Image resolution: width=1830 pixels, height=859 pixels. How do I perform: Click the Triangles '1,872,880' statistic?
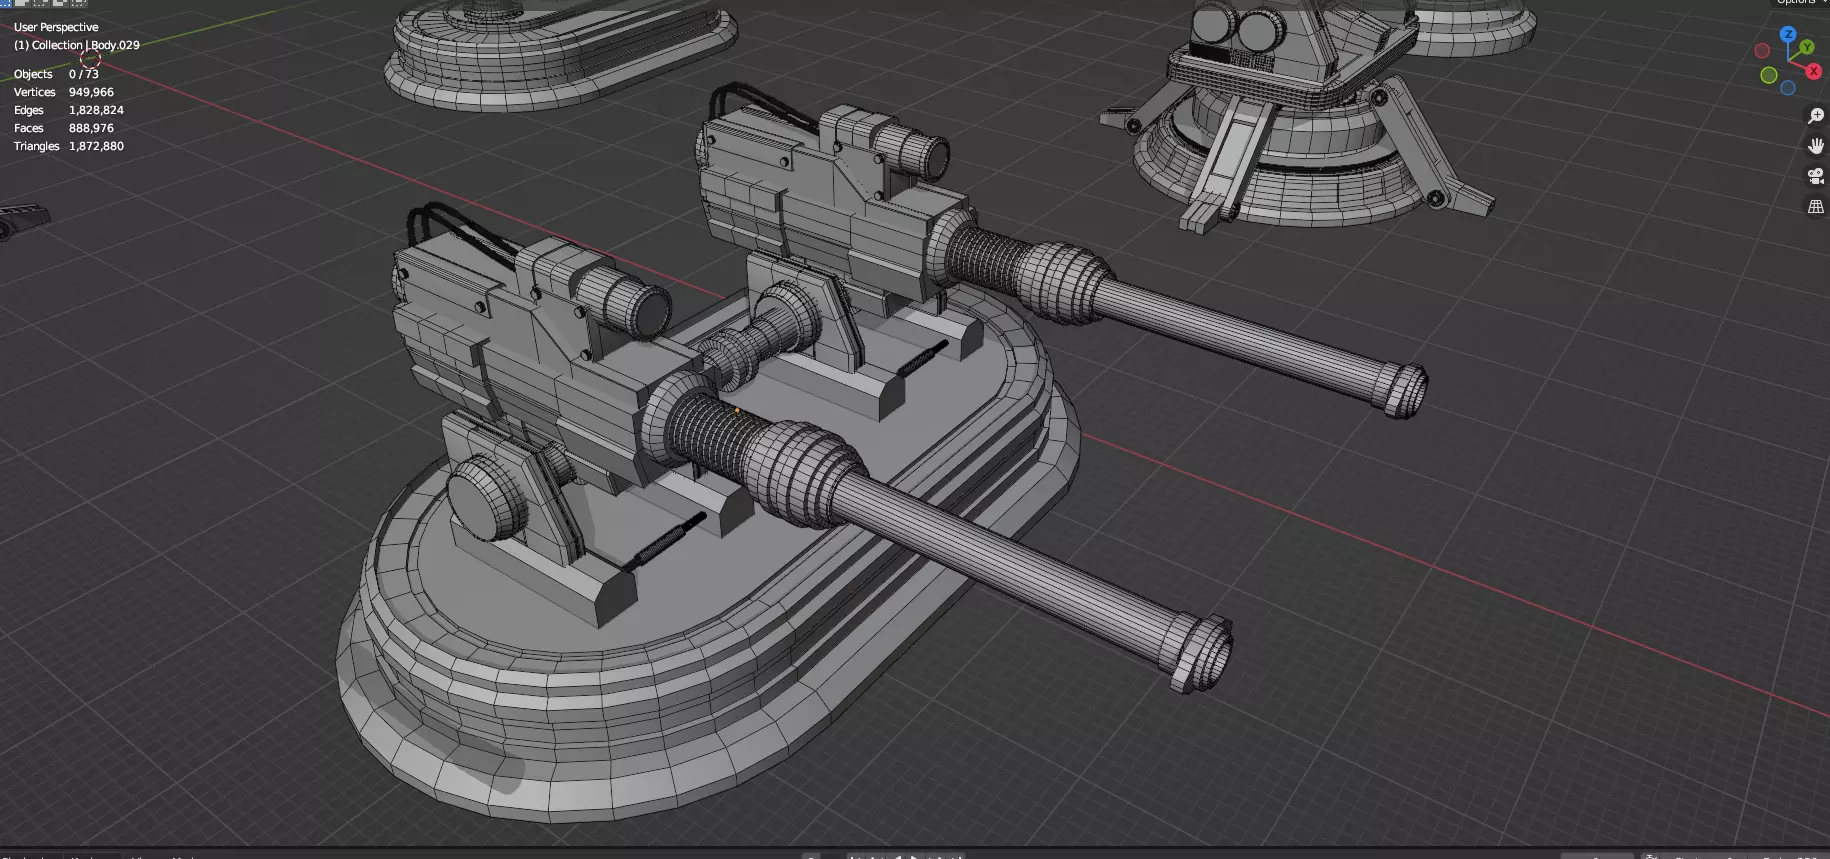click(x=96, y=146)
